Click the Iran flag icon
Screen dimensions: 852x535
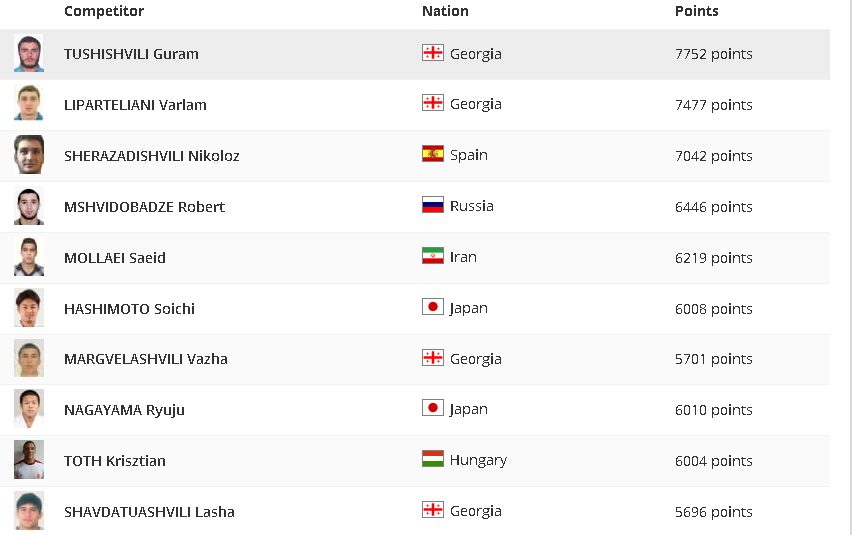coord(433,256)
